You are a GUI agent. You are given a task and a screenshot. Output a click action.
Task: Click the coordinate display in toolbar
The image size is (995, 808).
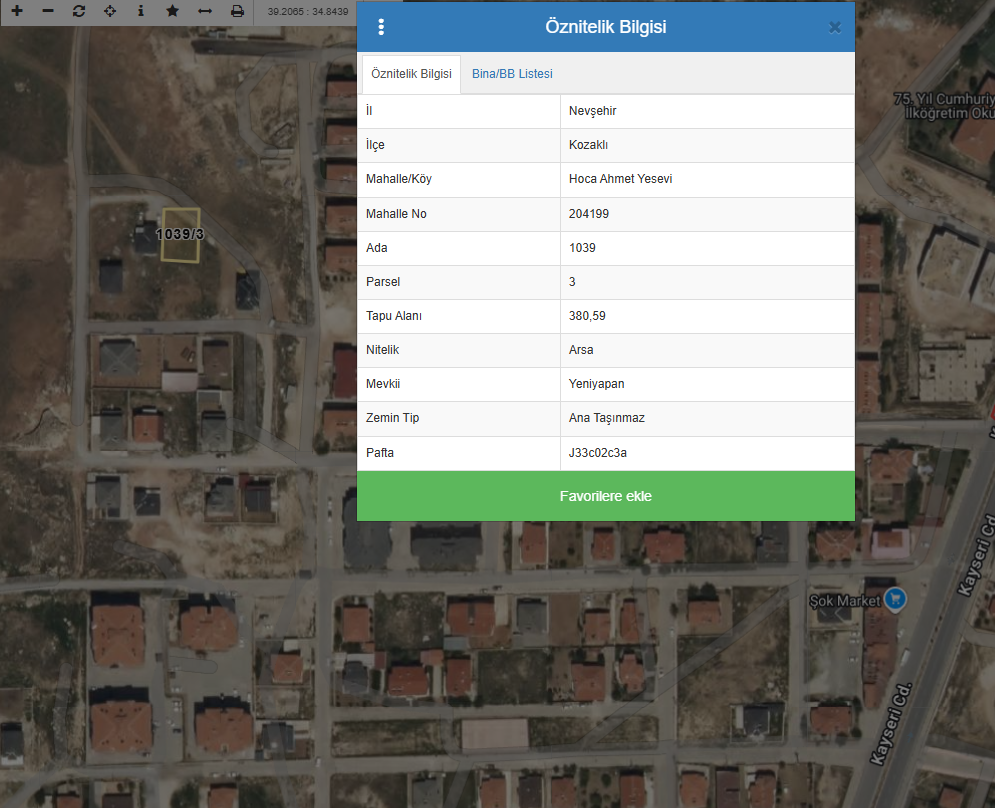tap(308, 11)
